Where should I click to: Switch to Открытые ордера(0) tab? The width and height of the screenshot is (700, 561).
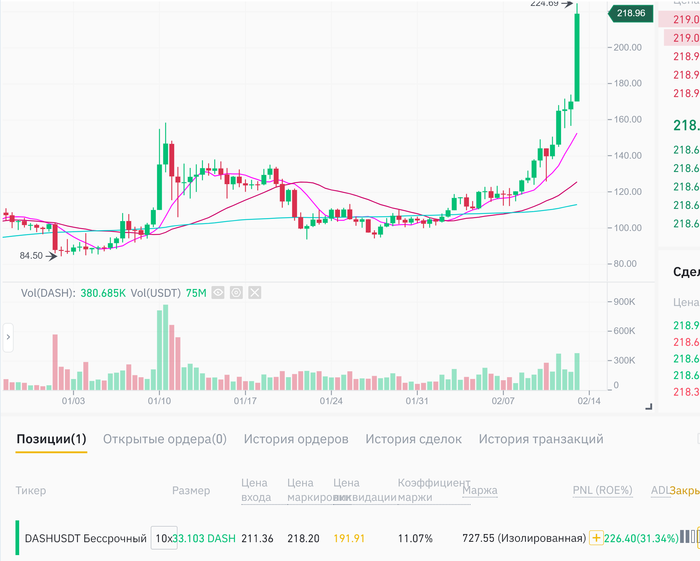pos(165,439)
